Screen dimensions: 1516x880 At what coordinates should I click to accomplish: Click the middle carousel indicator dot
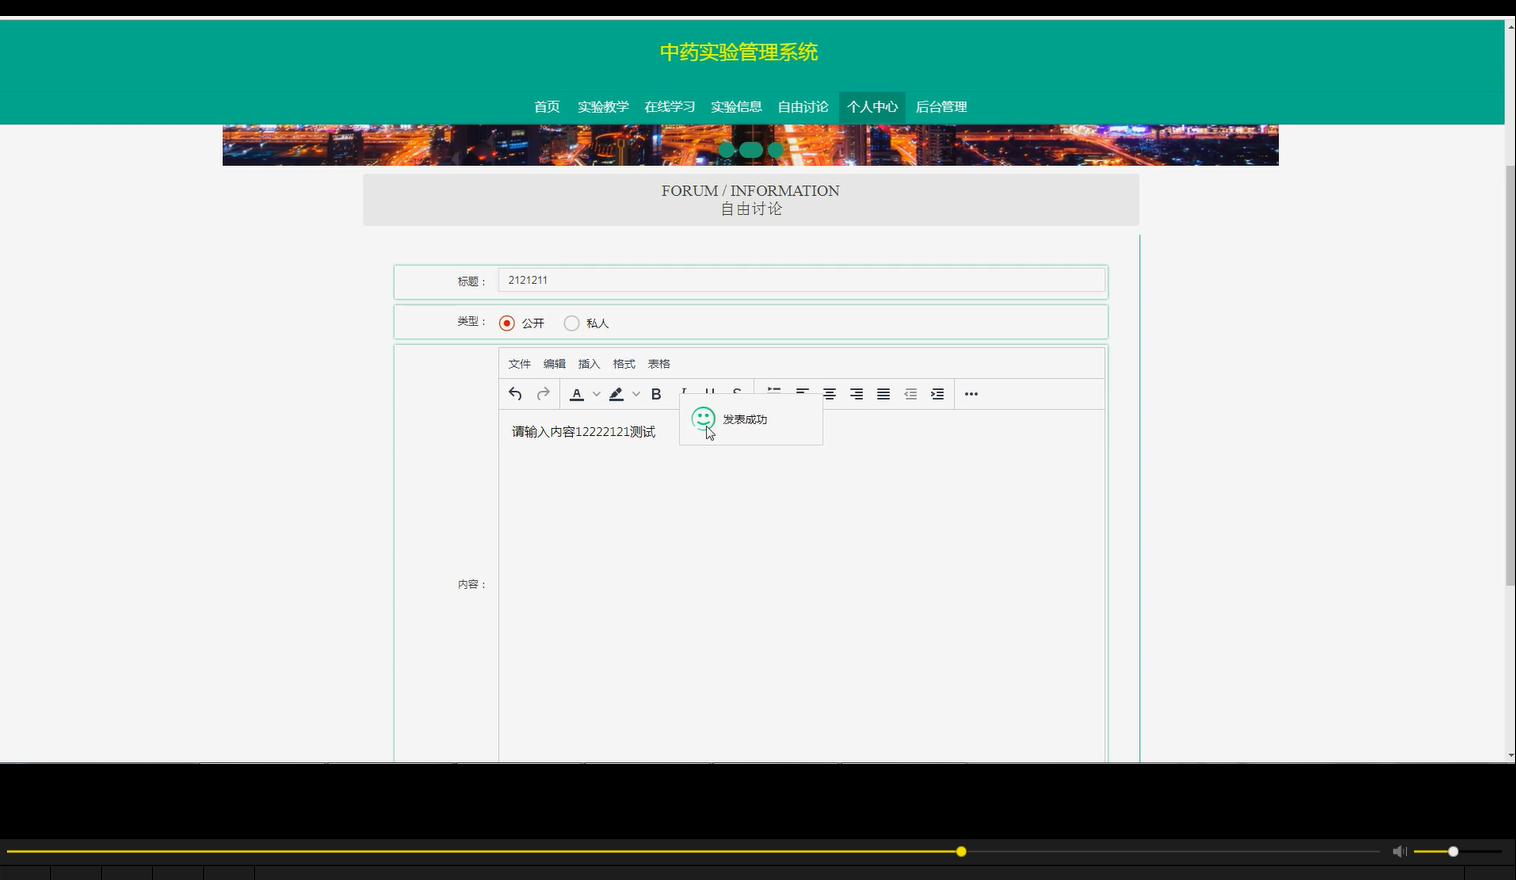point(751,149)
